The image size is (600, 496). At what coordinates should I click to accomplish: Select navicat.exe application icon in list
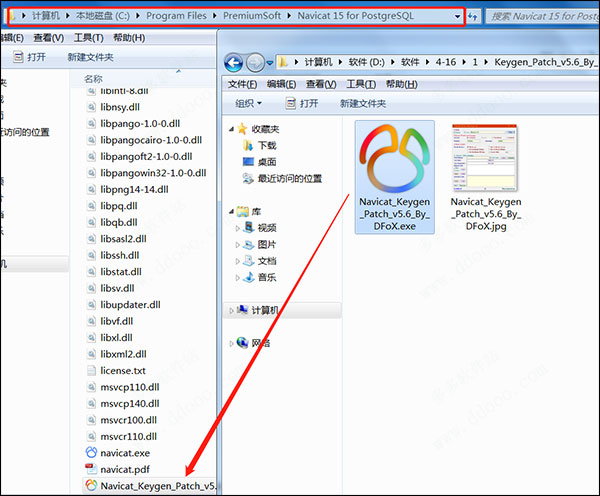[x=91, y=452]
